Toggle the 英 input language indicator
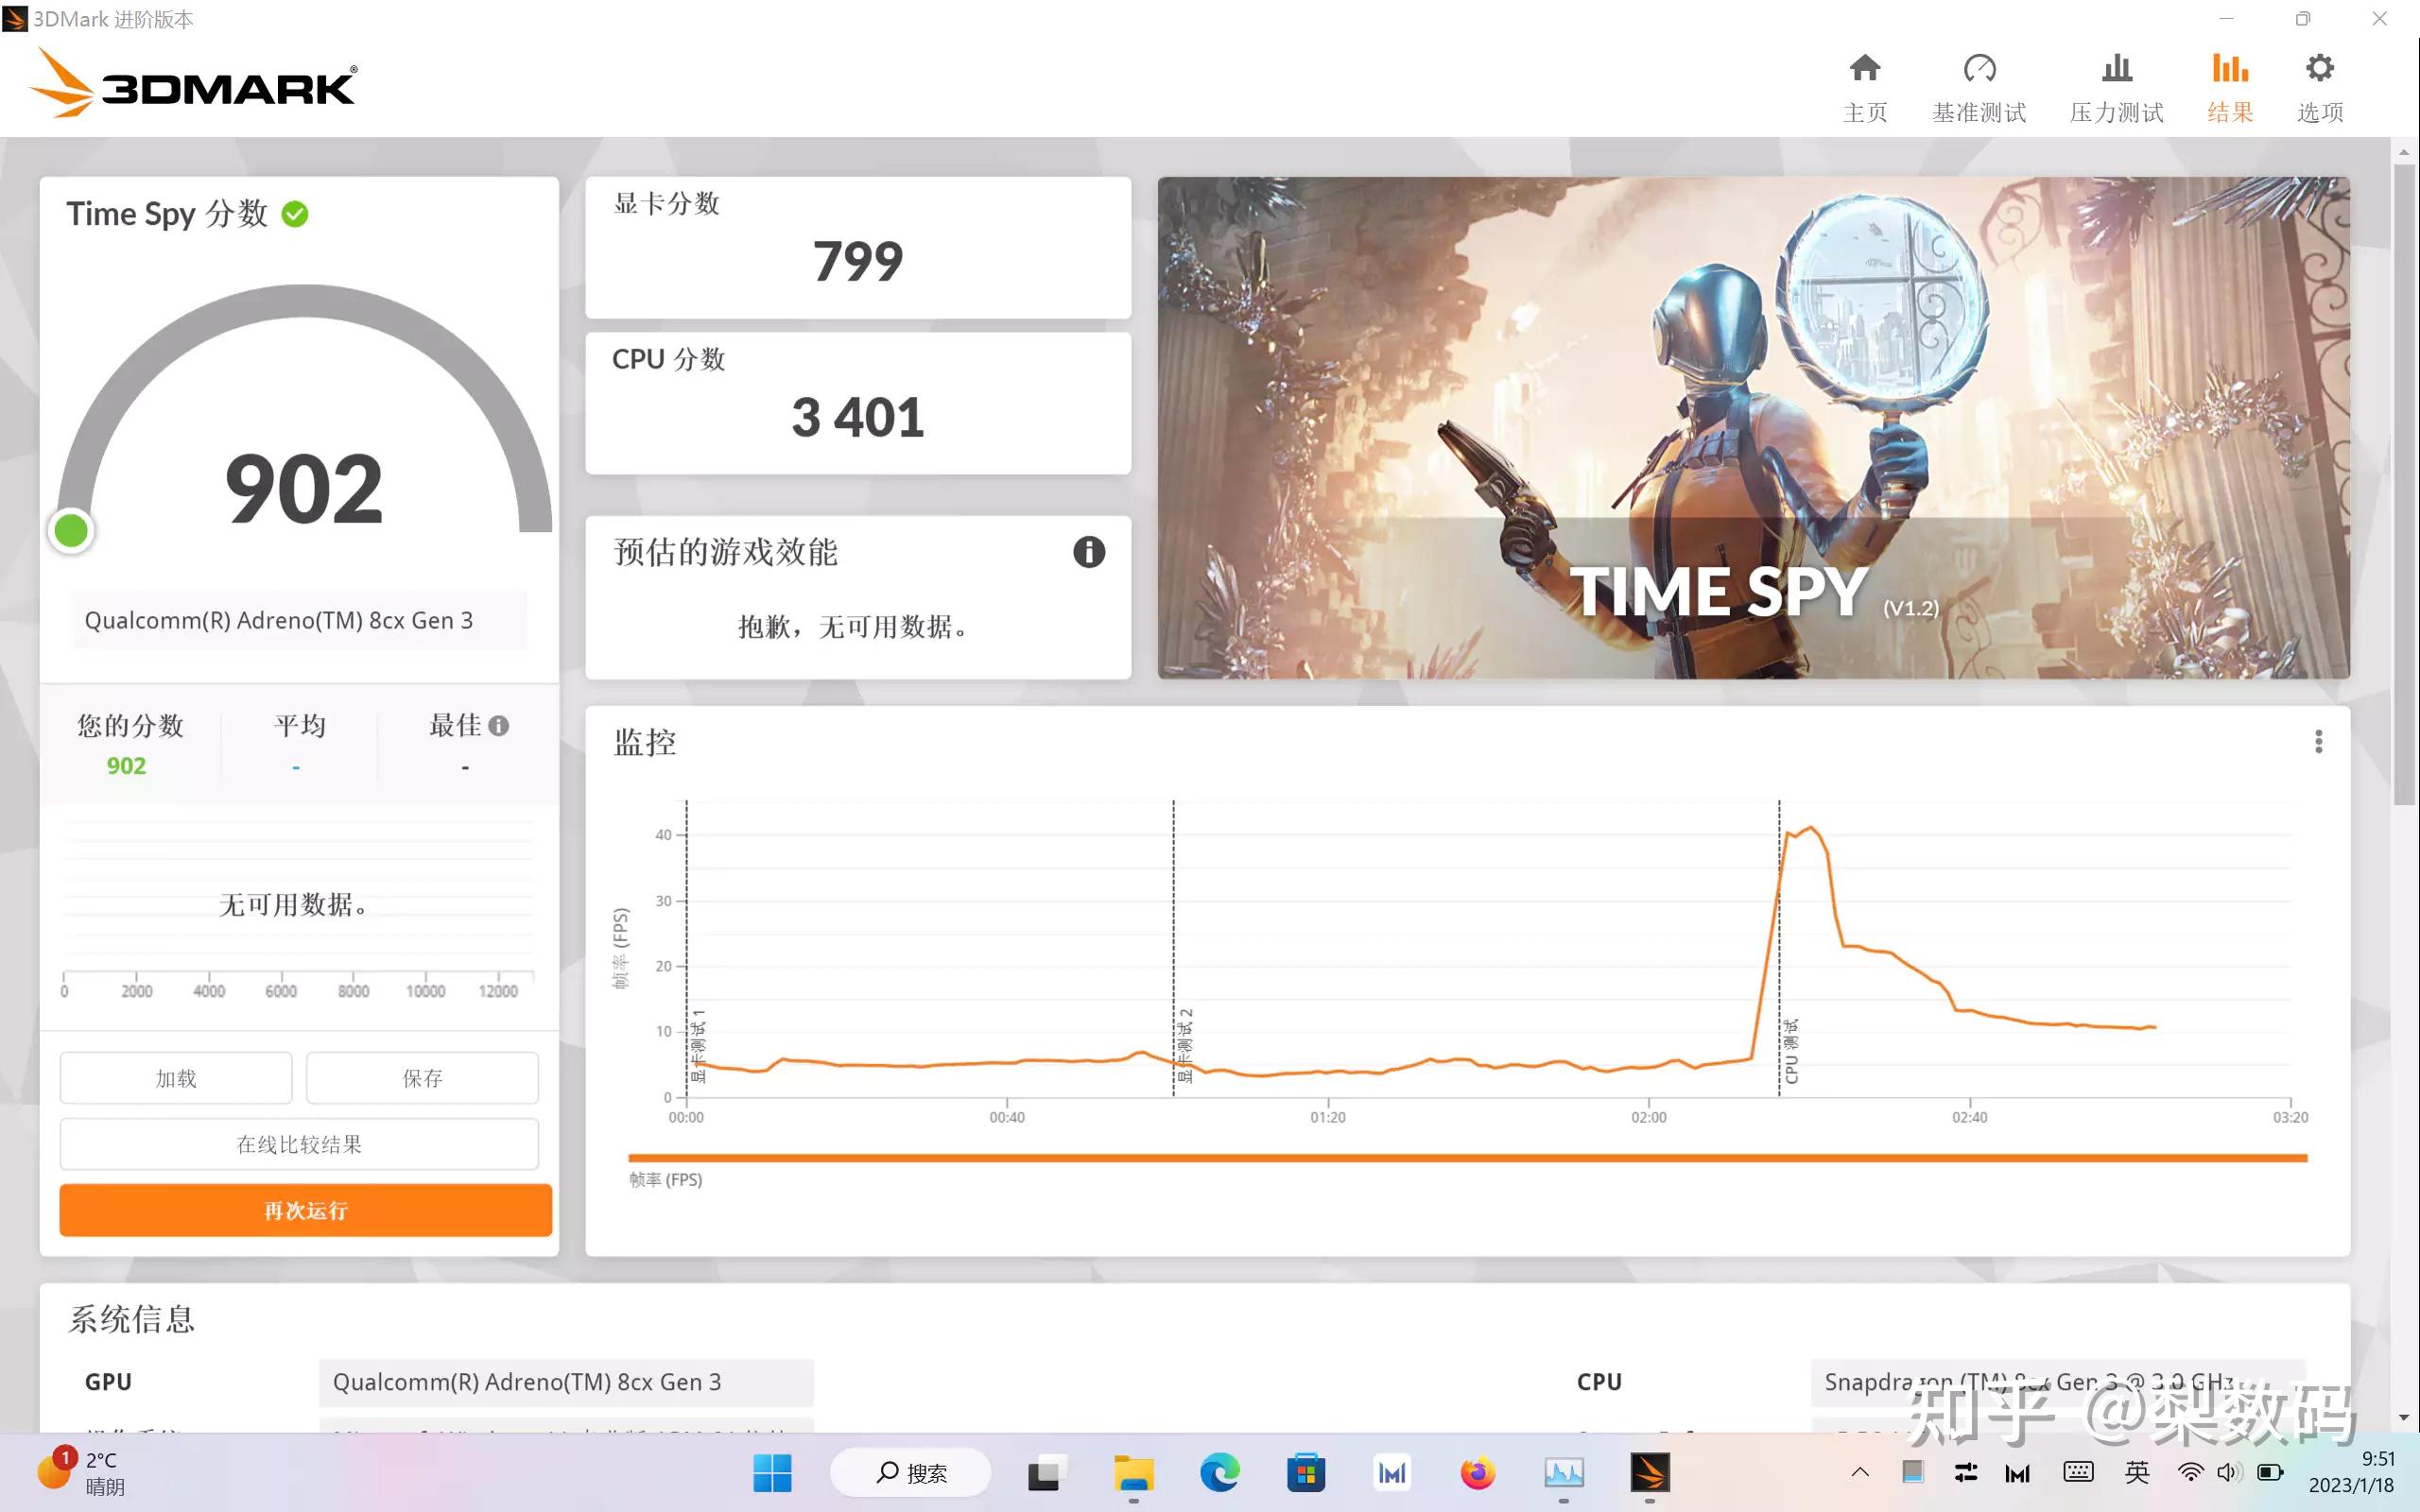2420x1512 pixels. 2136,1472
